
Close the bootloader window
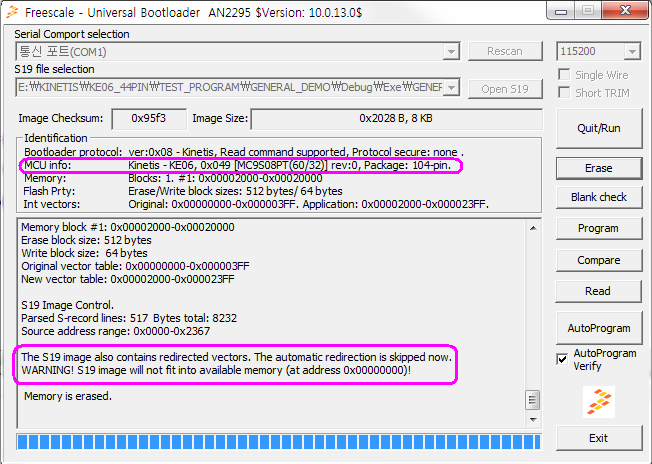625,11
